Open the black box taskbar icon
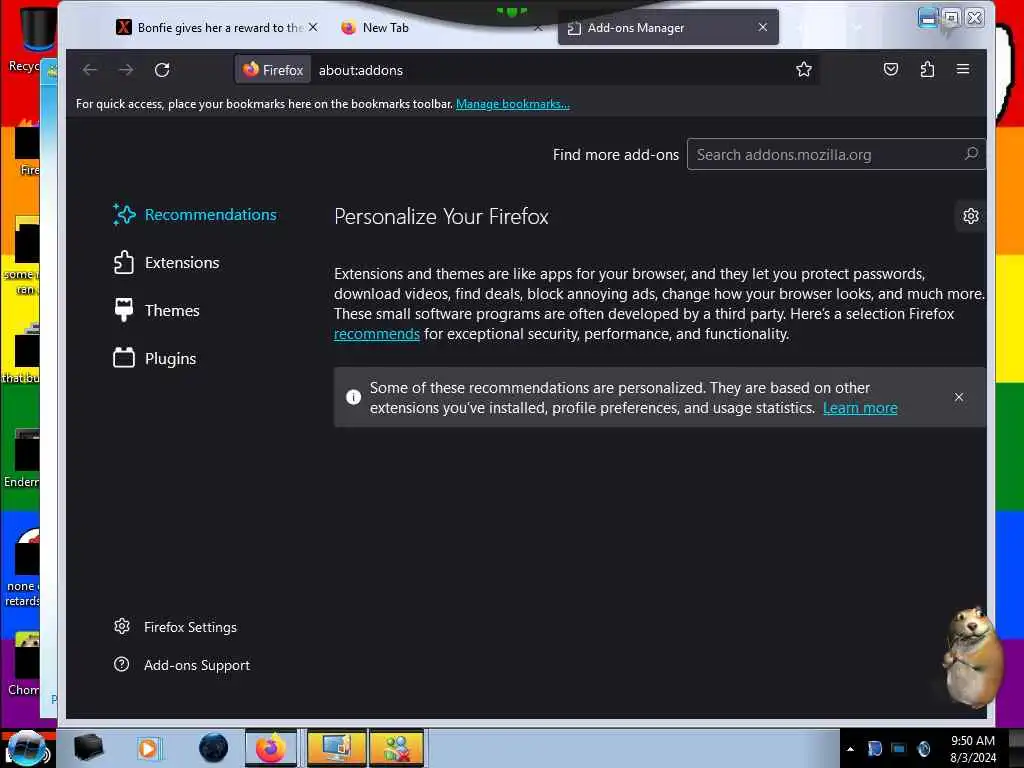This screenshot has width=1024, height=768. coord(88,748)
